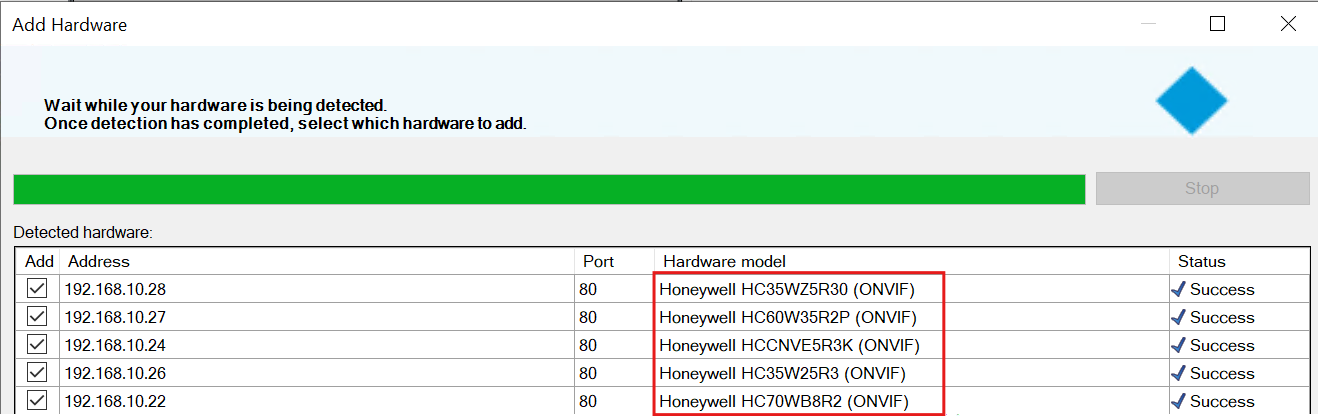This screenshot has height=416, width=1318.
Task: Click Success checkmark icon for 192.168.10.28
Action: 1180,289
